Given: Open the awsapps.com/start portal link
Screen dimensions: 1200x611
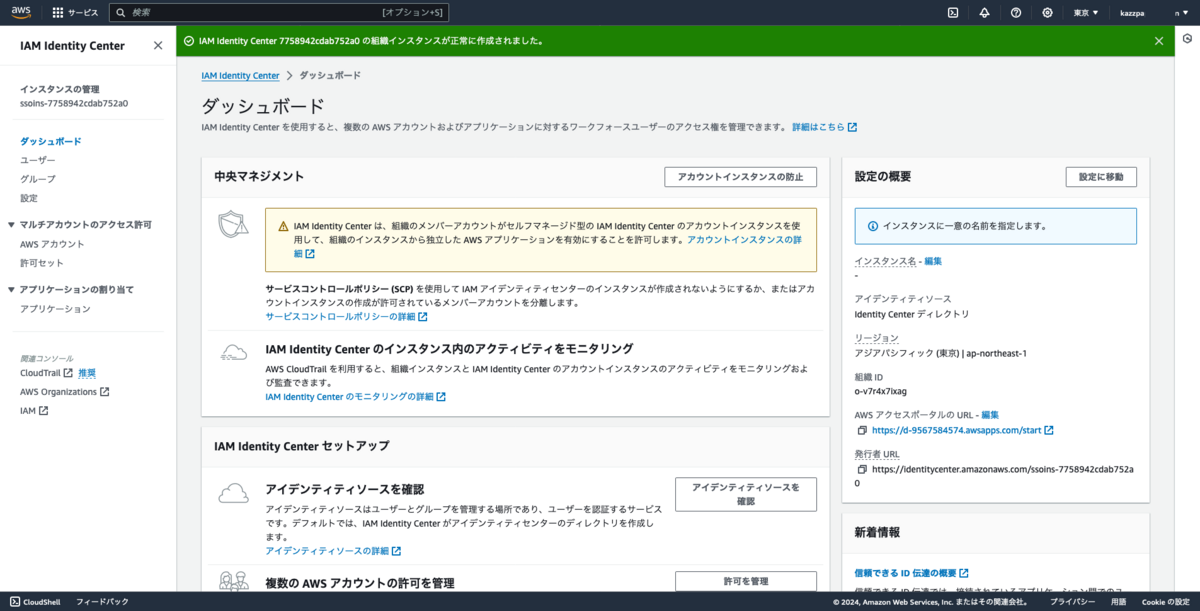Looking at the screenshot, I should [956, 430].
